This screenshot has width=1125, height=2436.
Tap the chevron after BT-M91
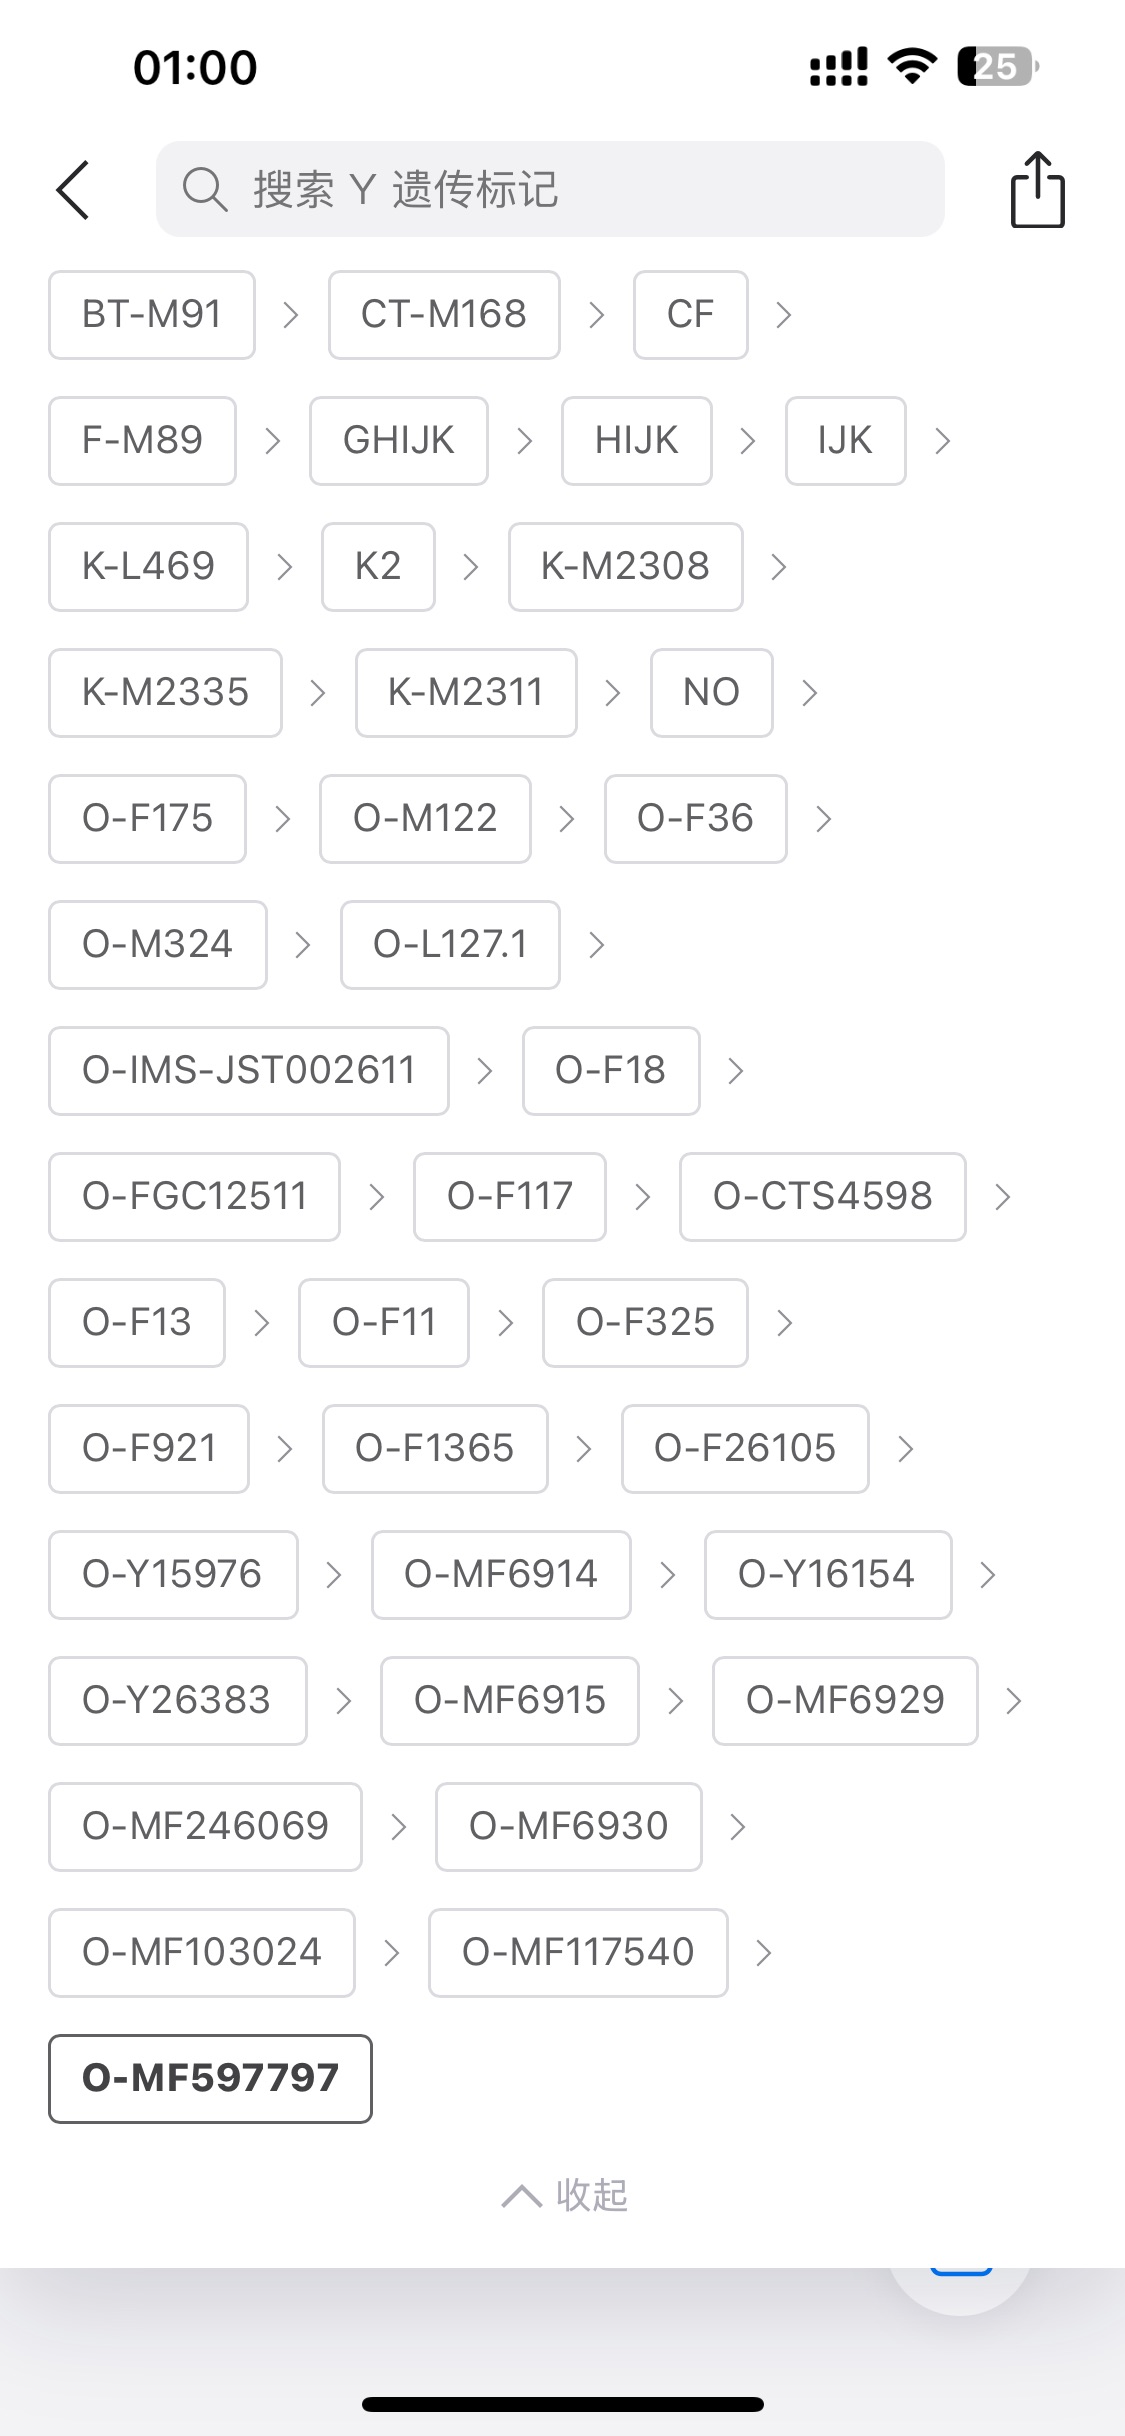pyautogui.click(x=291, y=315)
